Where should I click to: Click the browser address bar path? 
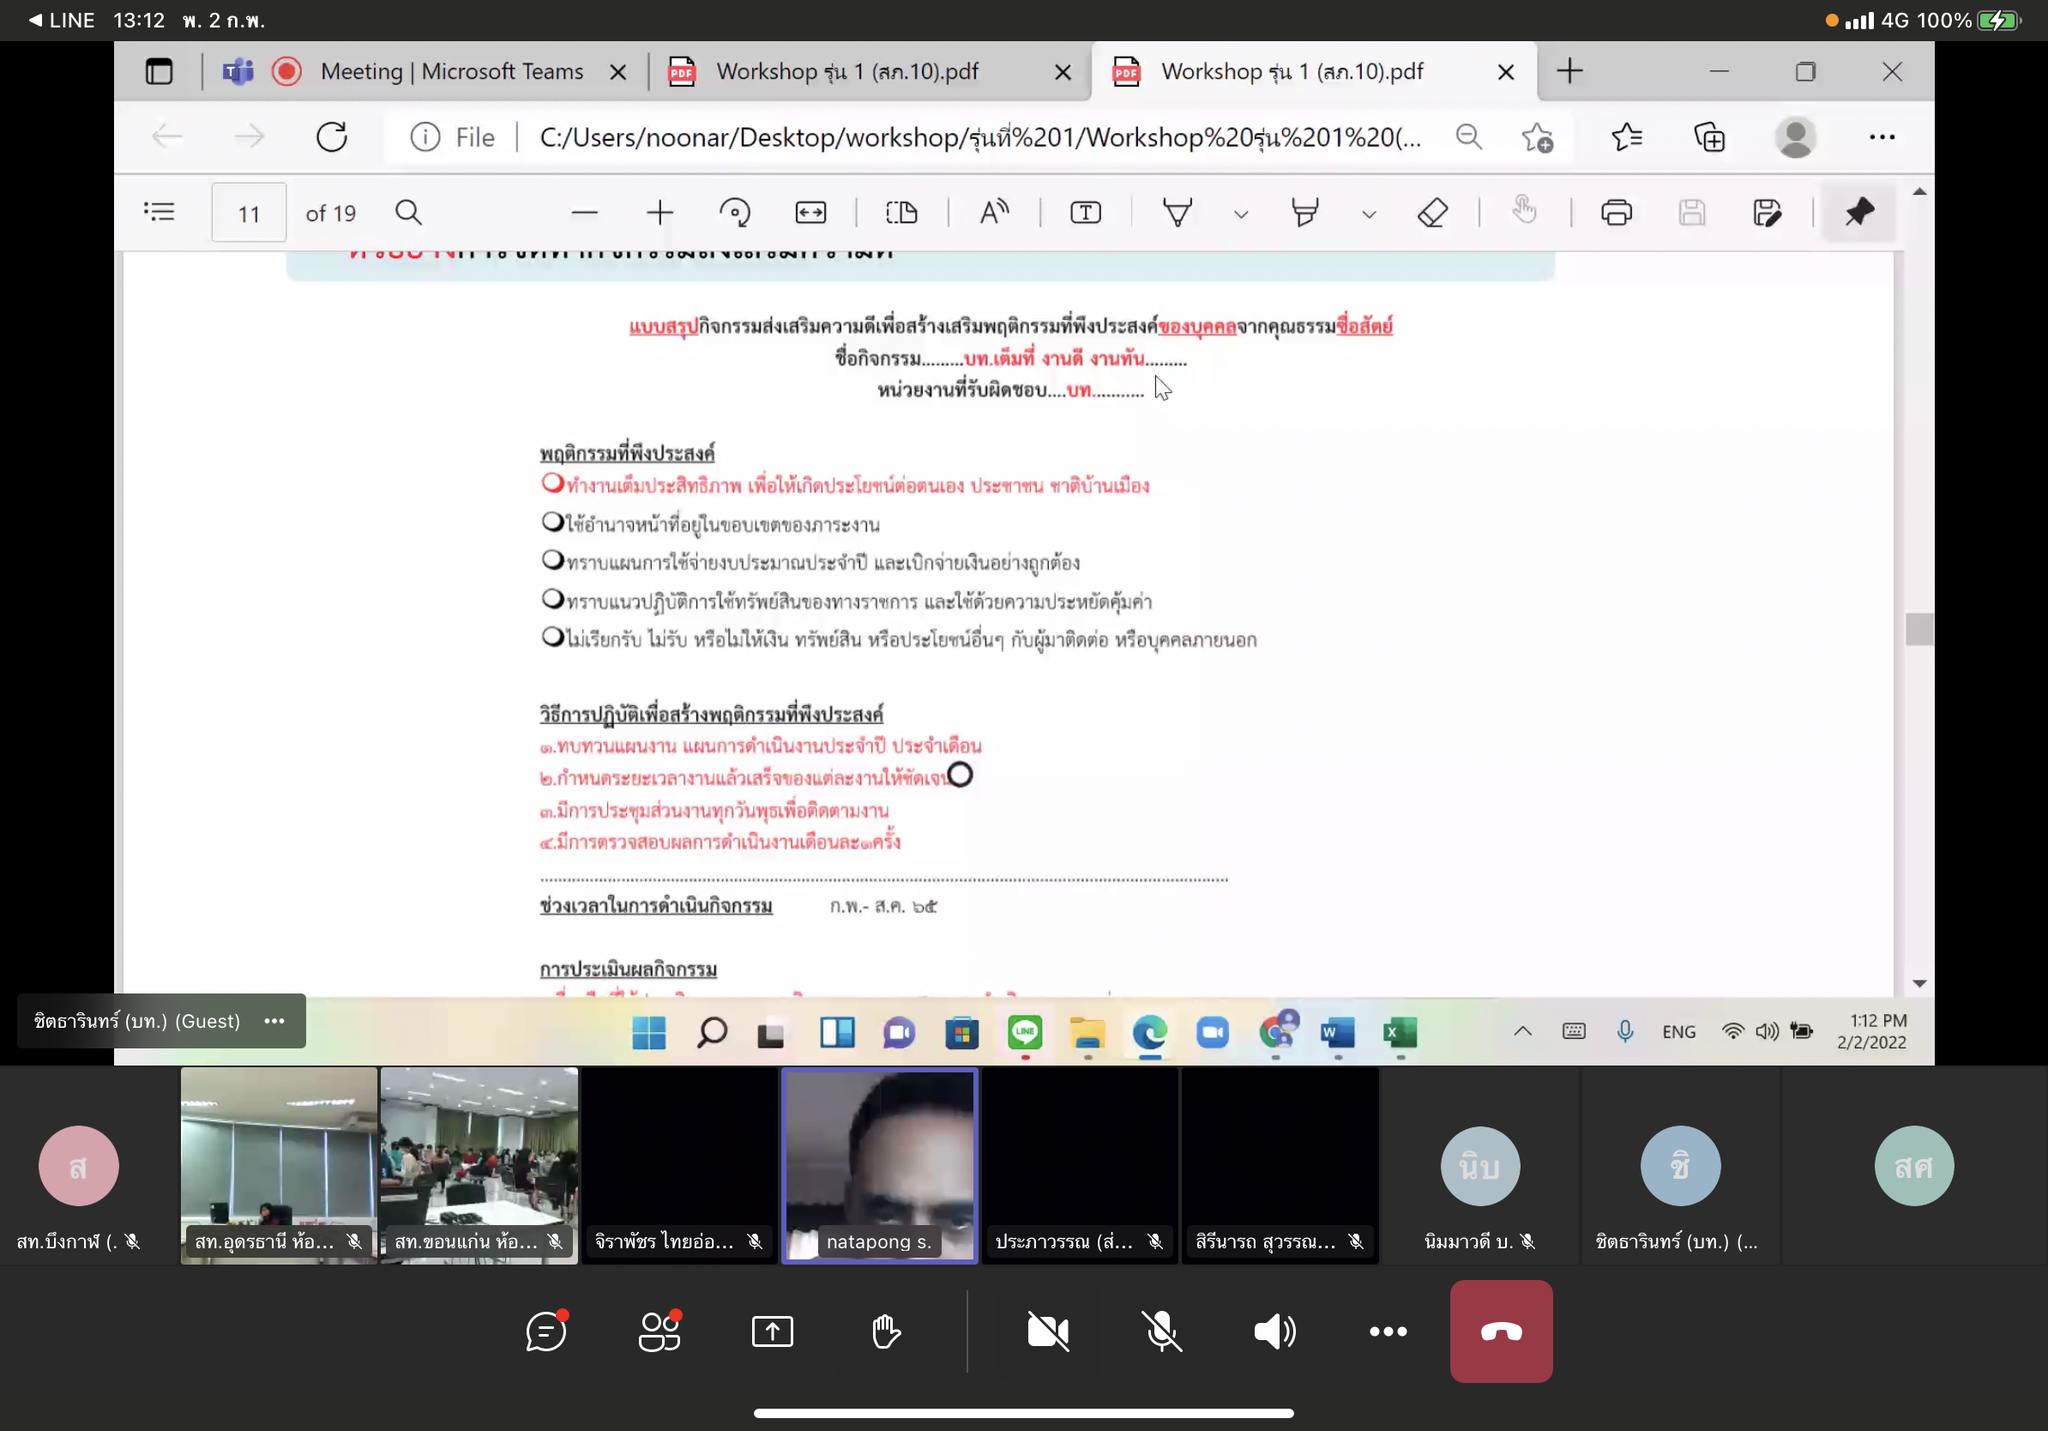(x=980, y=137)
